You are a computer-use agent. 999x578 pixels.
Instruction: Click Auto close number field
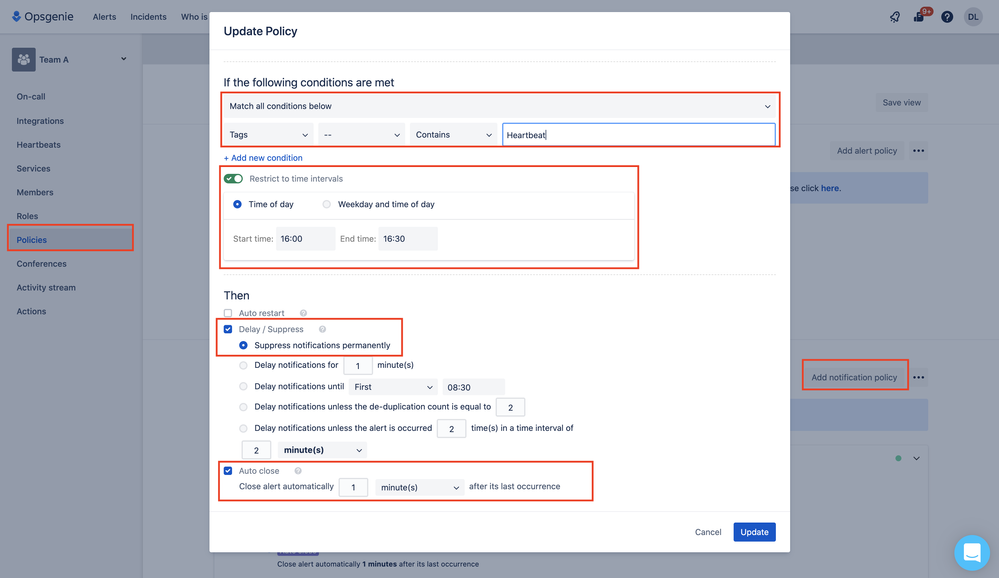pos(354,488)
